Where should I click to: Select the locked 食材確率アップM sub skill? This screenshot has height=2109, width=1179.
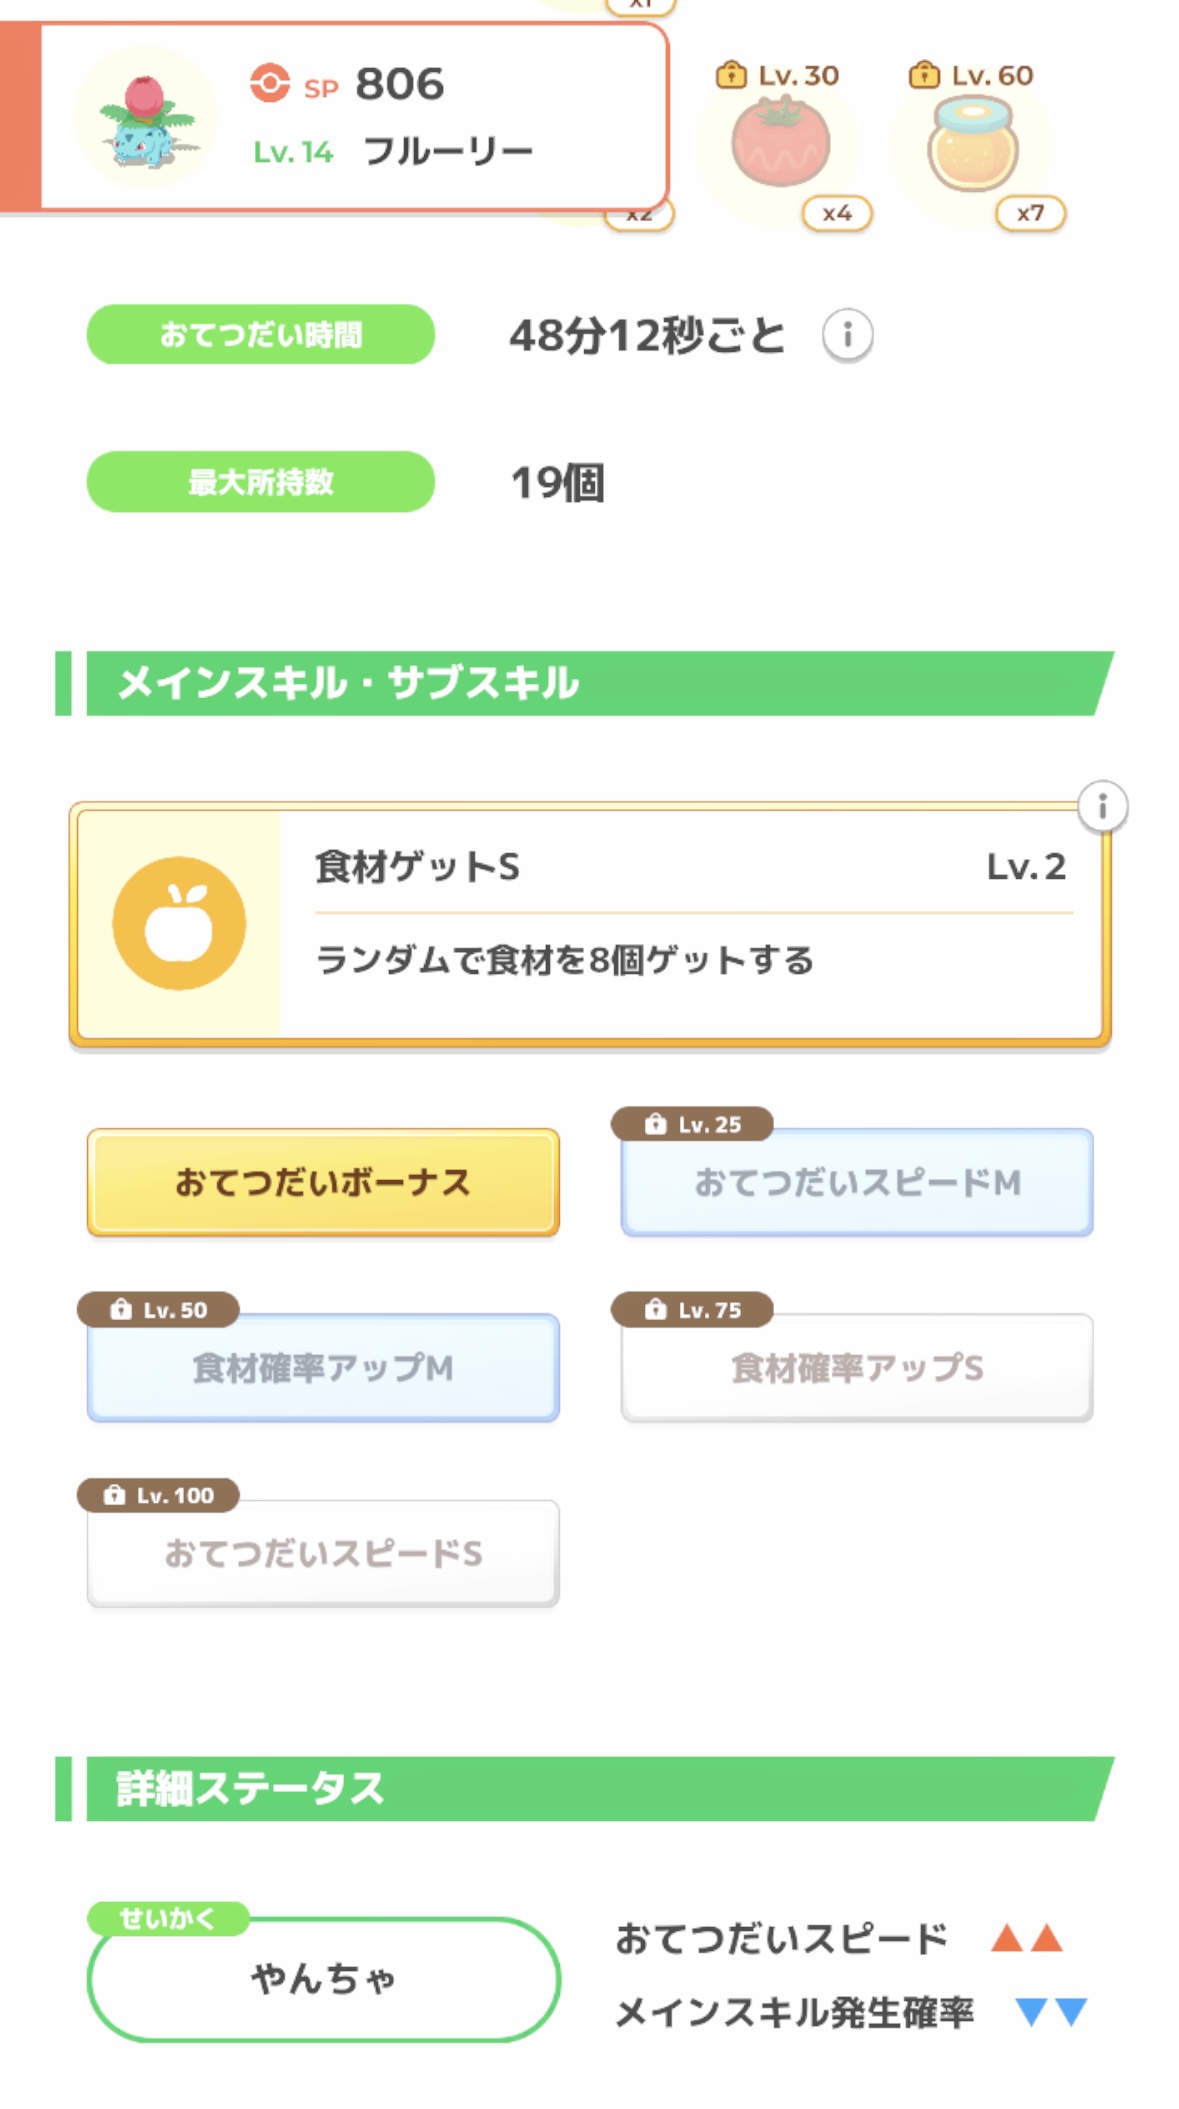coord(323,1367)
